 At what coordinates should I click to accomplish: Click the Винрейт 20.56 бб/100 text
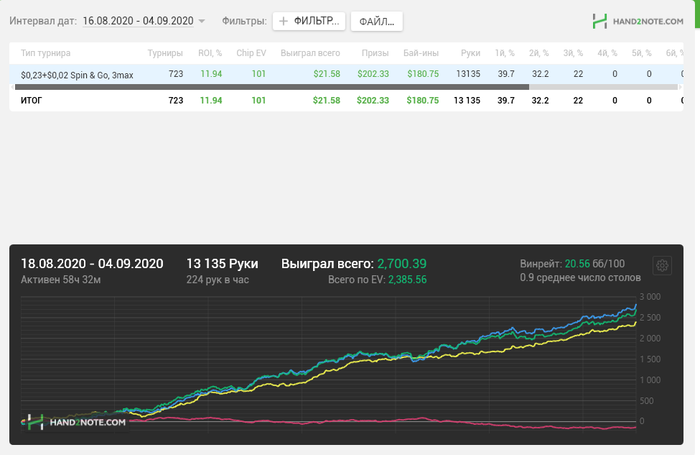click(x=572, y=263)
